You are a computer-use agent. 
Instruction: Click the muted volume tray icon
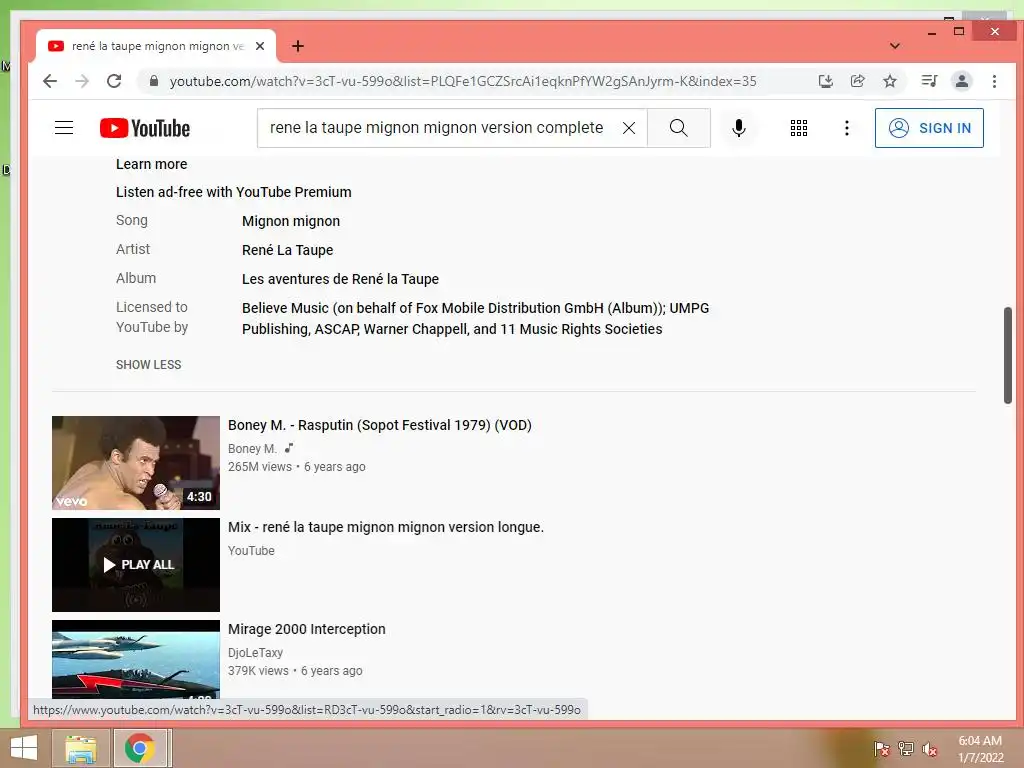[930, 749]
